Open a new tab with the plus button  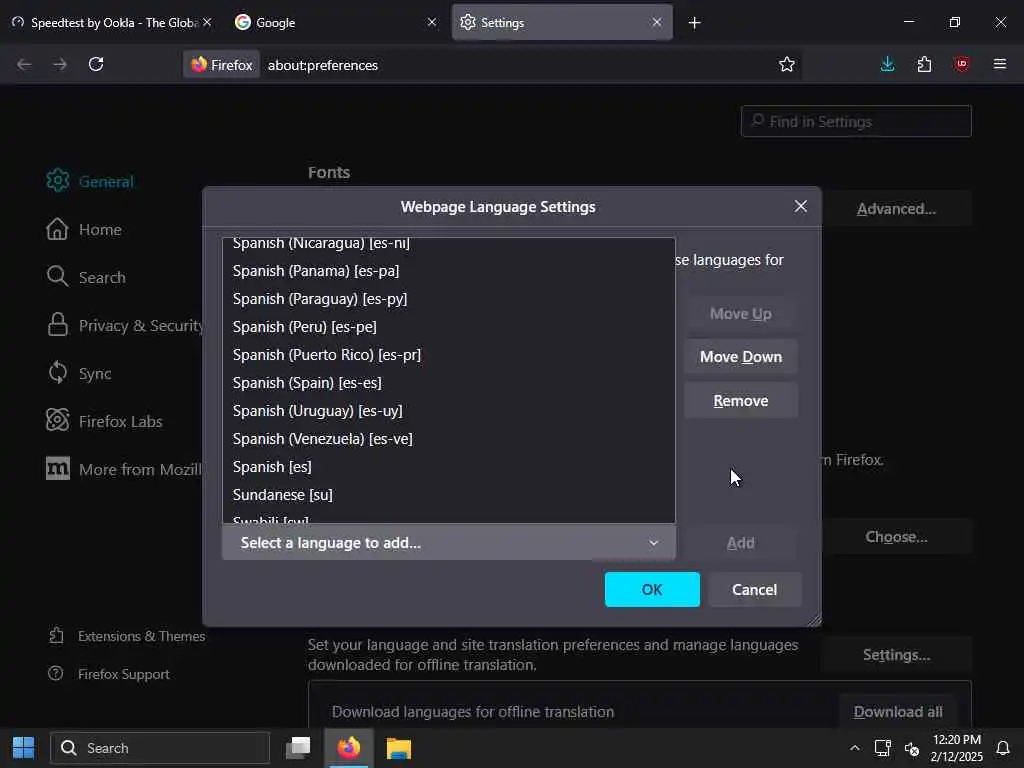tap(694, 23)
